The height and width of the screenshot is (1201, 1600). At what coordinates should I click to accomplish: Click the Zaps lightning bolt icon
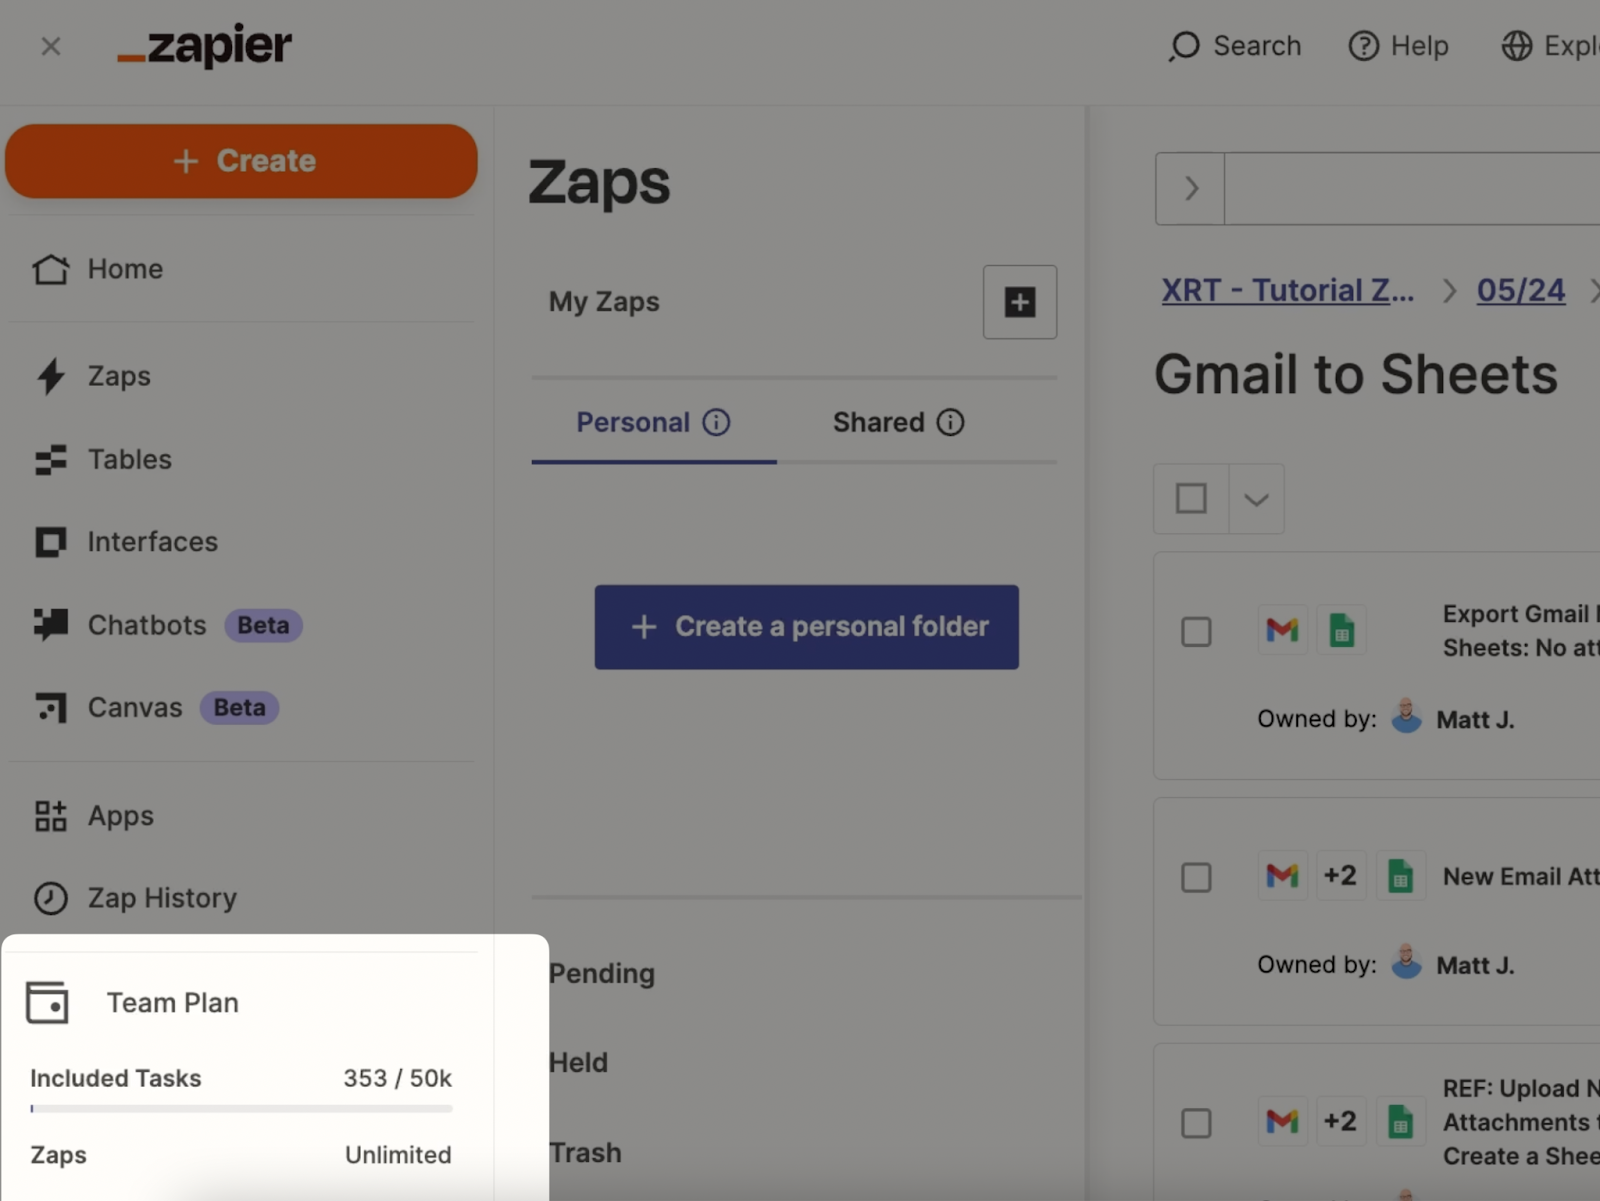[x=51, y=376]
